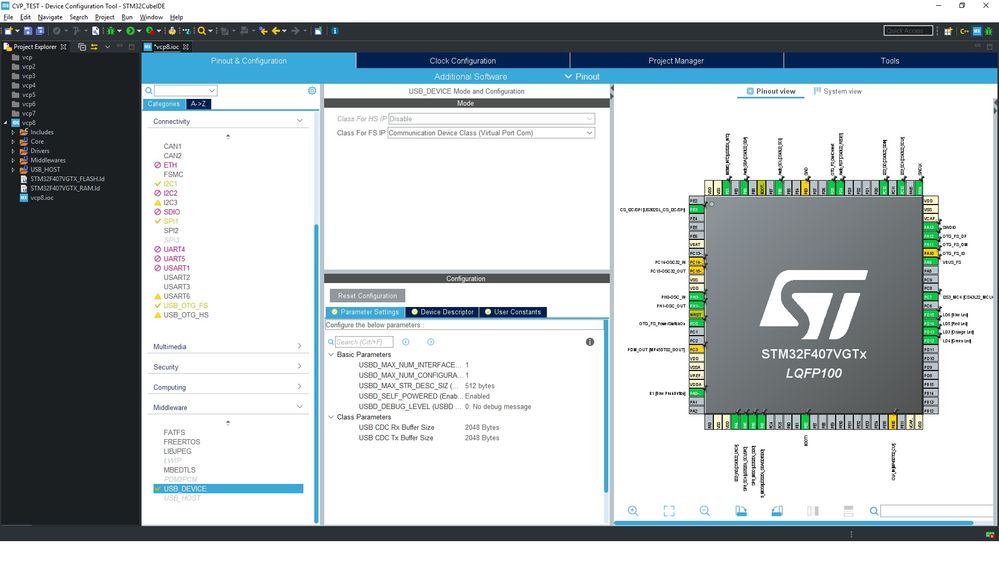The height and width of the screenshot is (562, 999).
Task: Collapse the Middleware category
Action: 299,407
